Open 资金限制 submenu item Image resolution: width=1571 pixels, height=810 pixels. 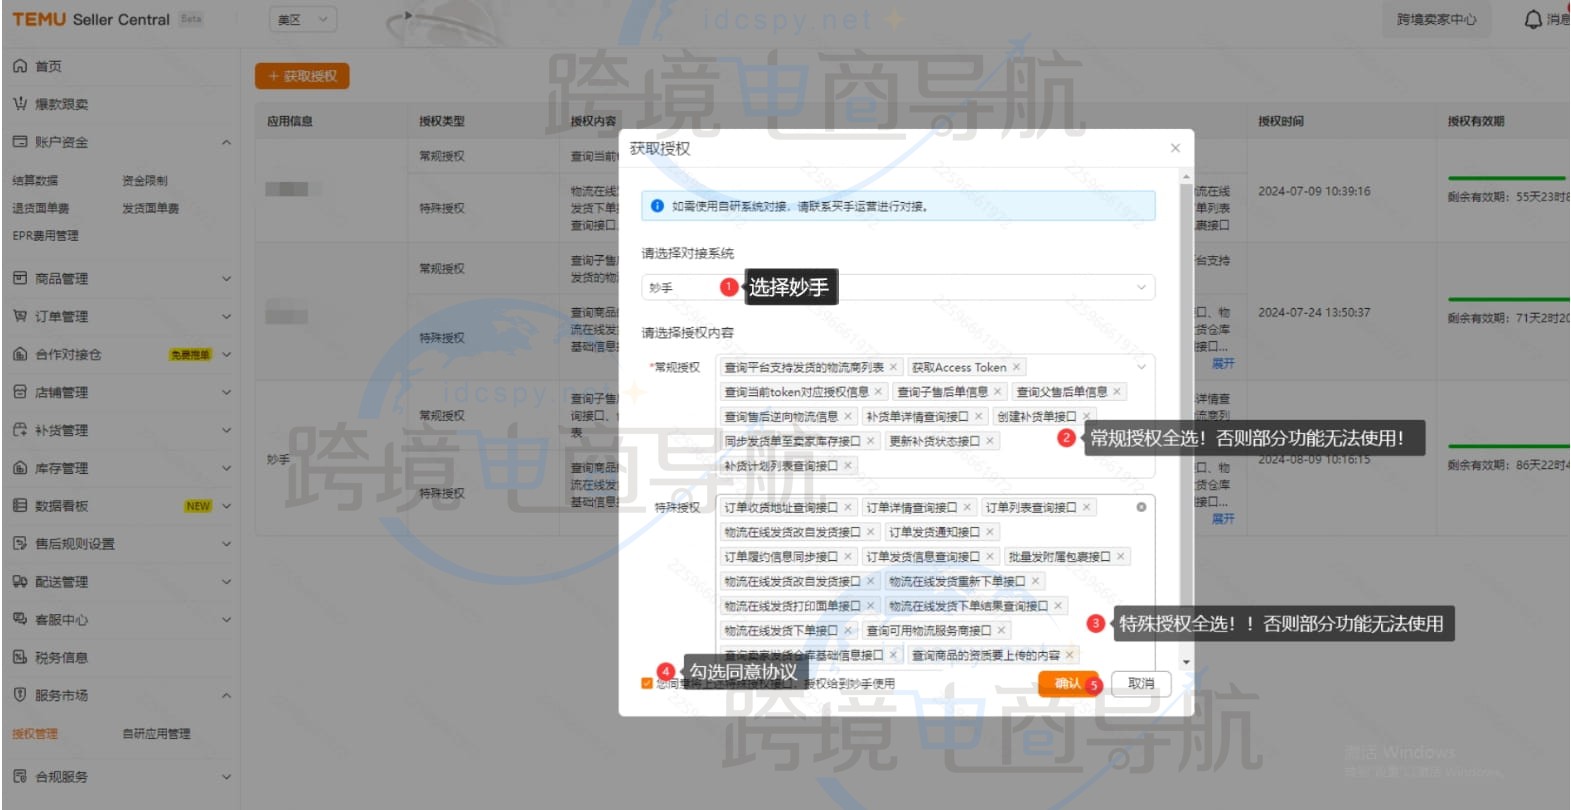pyautogui.click(x=145, y=180)
